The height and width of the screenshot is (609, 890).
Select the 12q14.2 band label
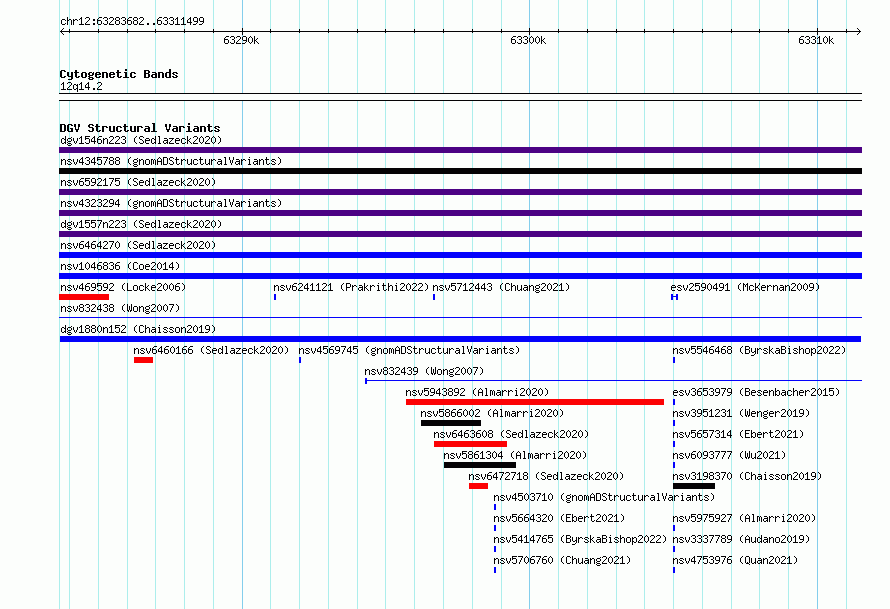pyautogui.click(x=81, y=86)
